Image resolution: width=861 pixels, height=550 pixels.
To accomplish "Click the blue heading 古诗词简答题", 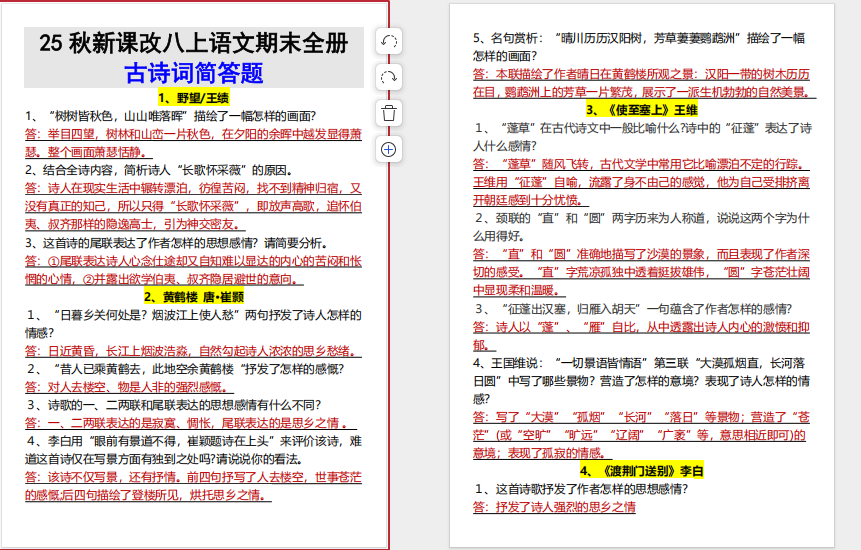I will 194,73.
